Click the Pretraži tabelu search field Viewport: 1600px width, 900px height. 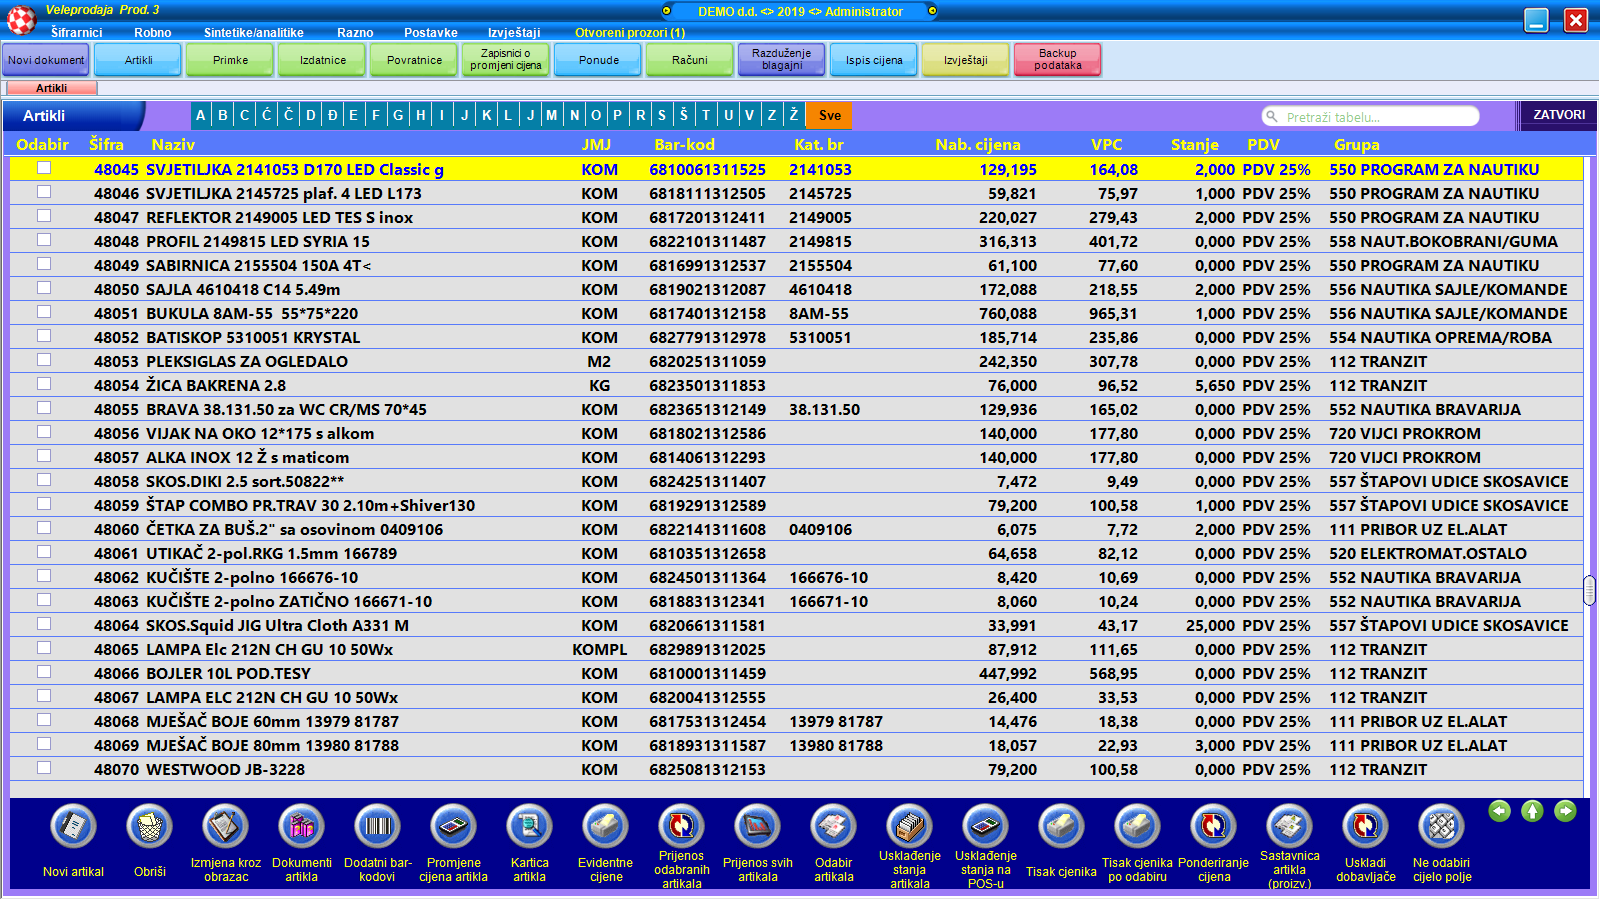coord(1378,117)
